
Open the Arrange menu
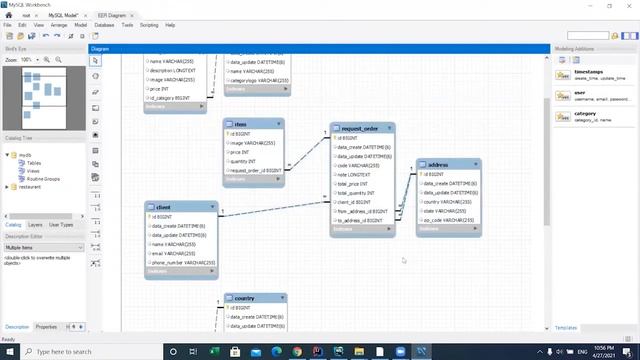[x=59, y=25]
